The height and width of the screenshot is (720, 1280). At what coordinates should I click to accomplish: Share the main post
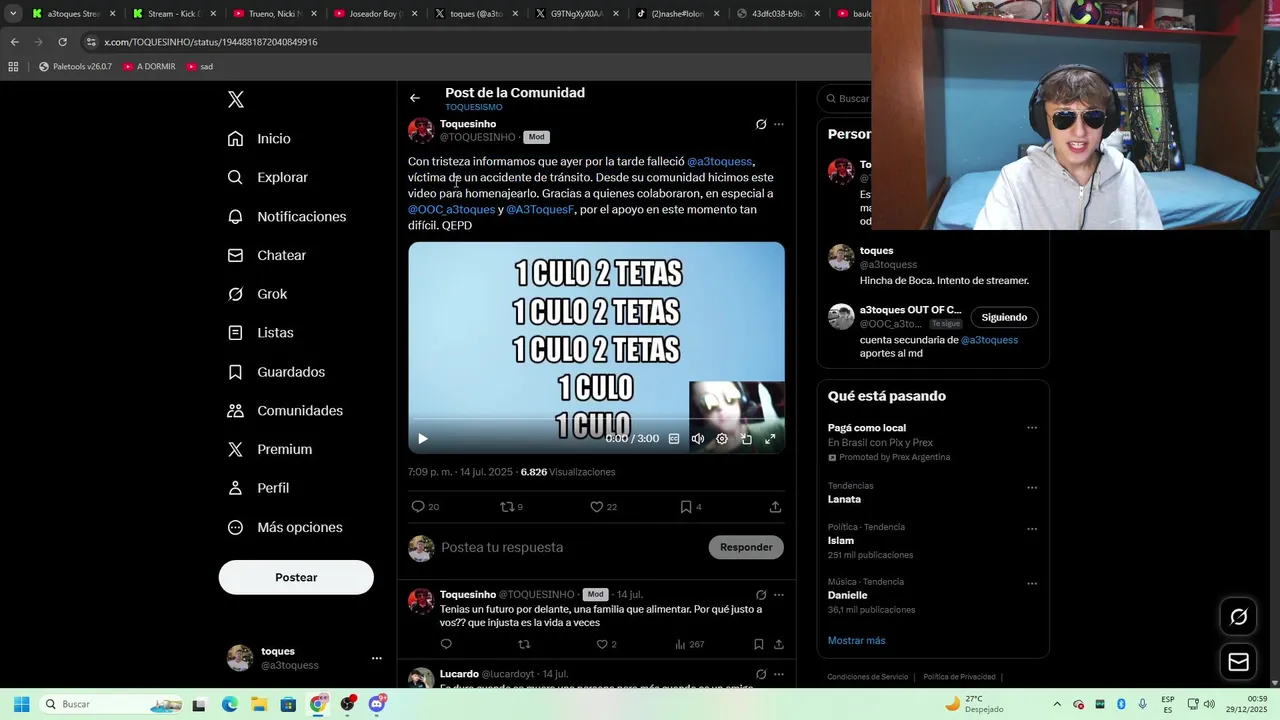tap(775, 507)
